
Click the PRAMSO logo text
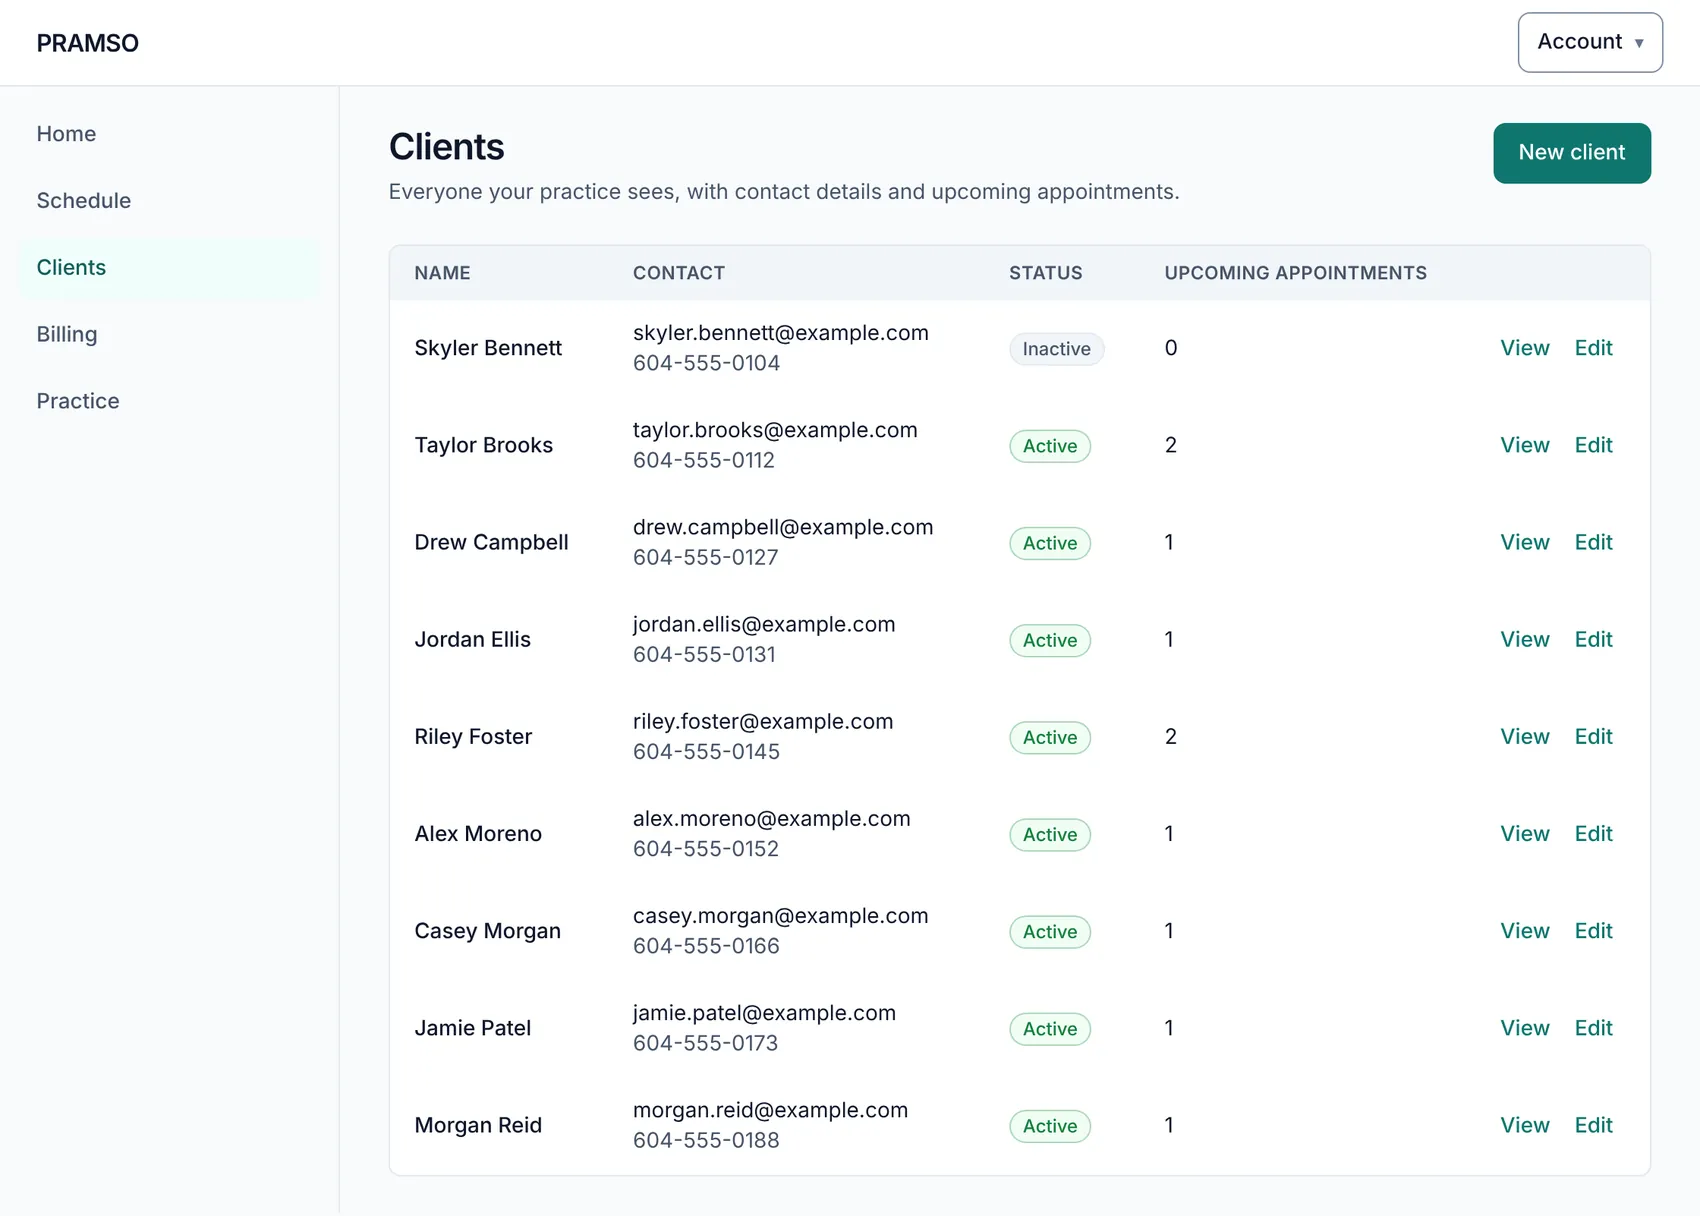[88, 43]
